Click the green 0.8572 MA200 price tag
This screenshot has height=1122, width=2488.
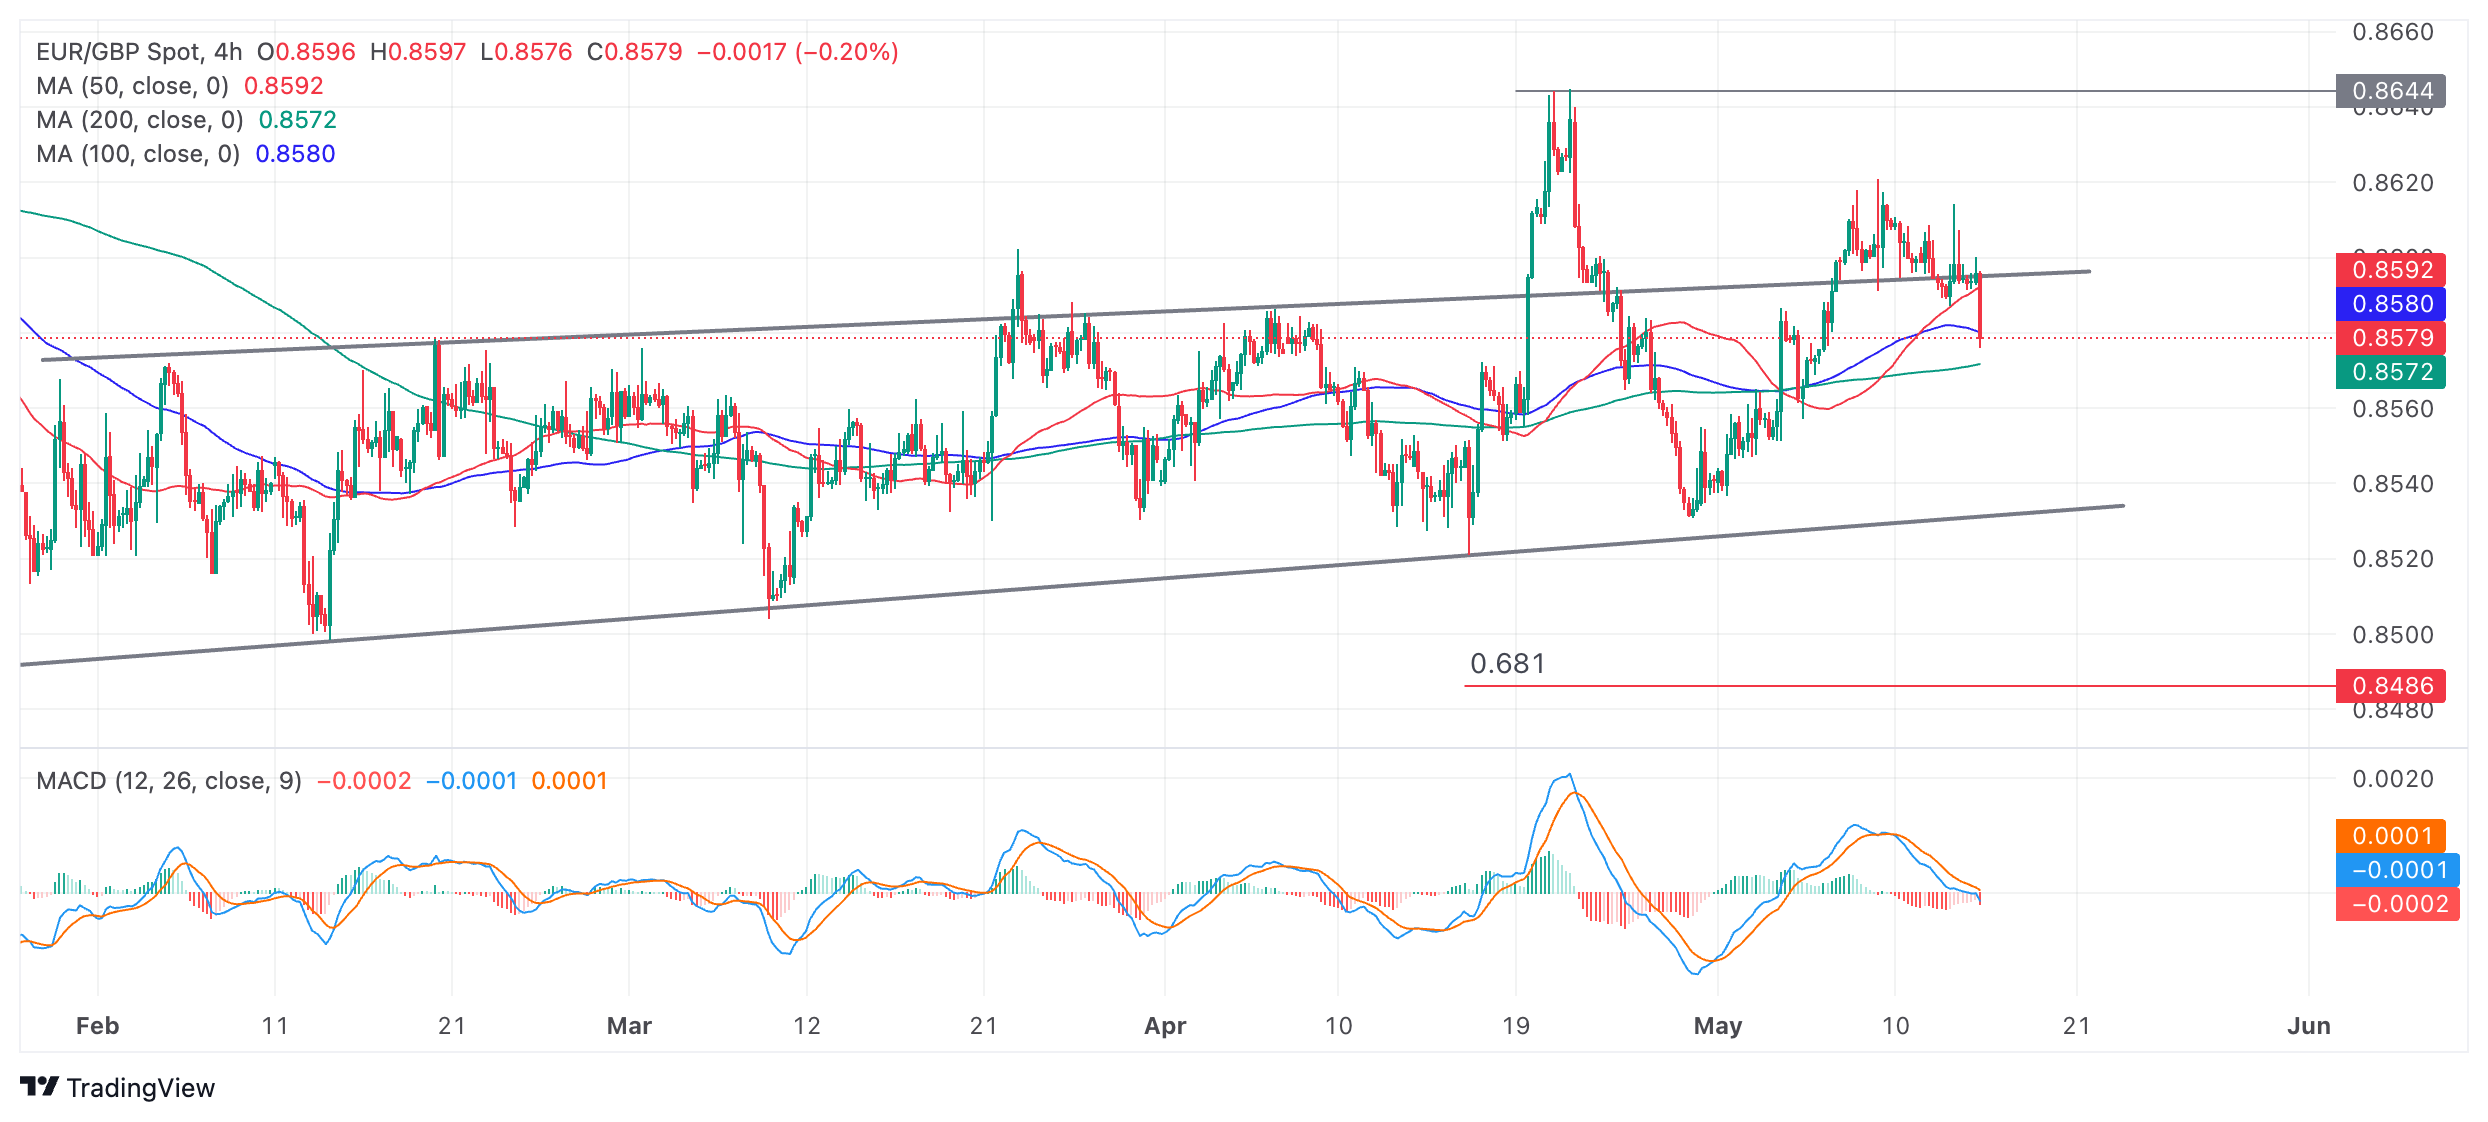(2391, 372)
